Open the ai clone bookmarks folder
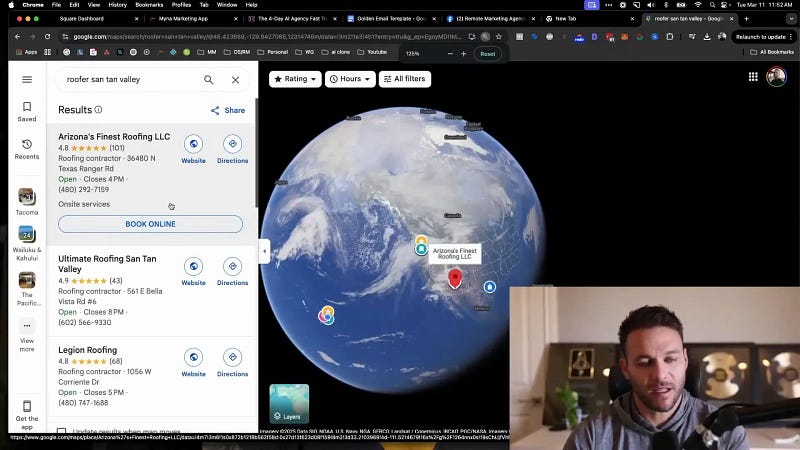 point(336,52)
